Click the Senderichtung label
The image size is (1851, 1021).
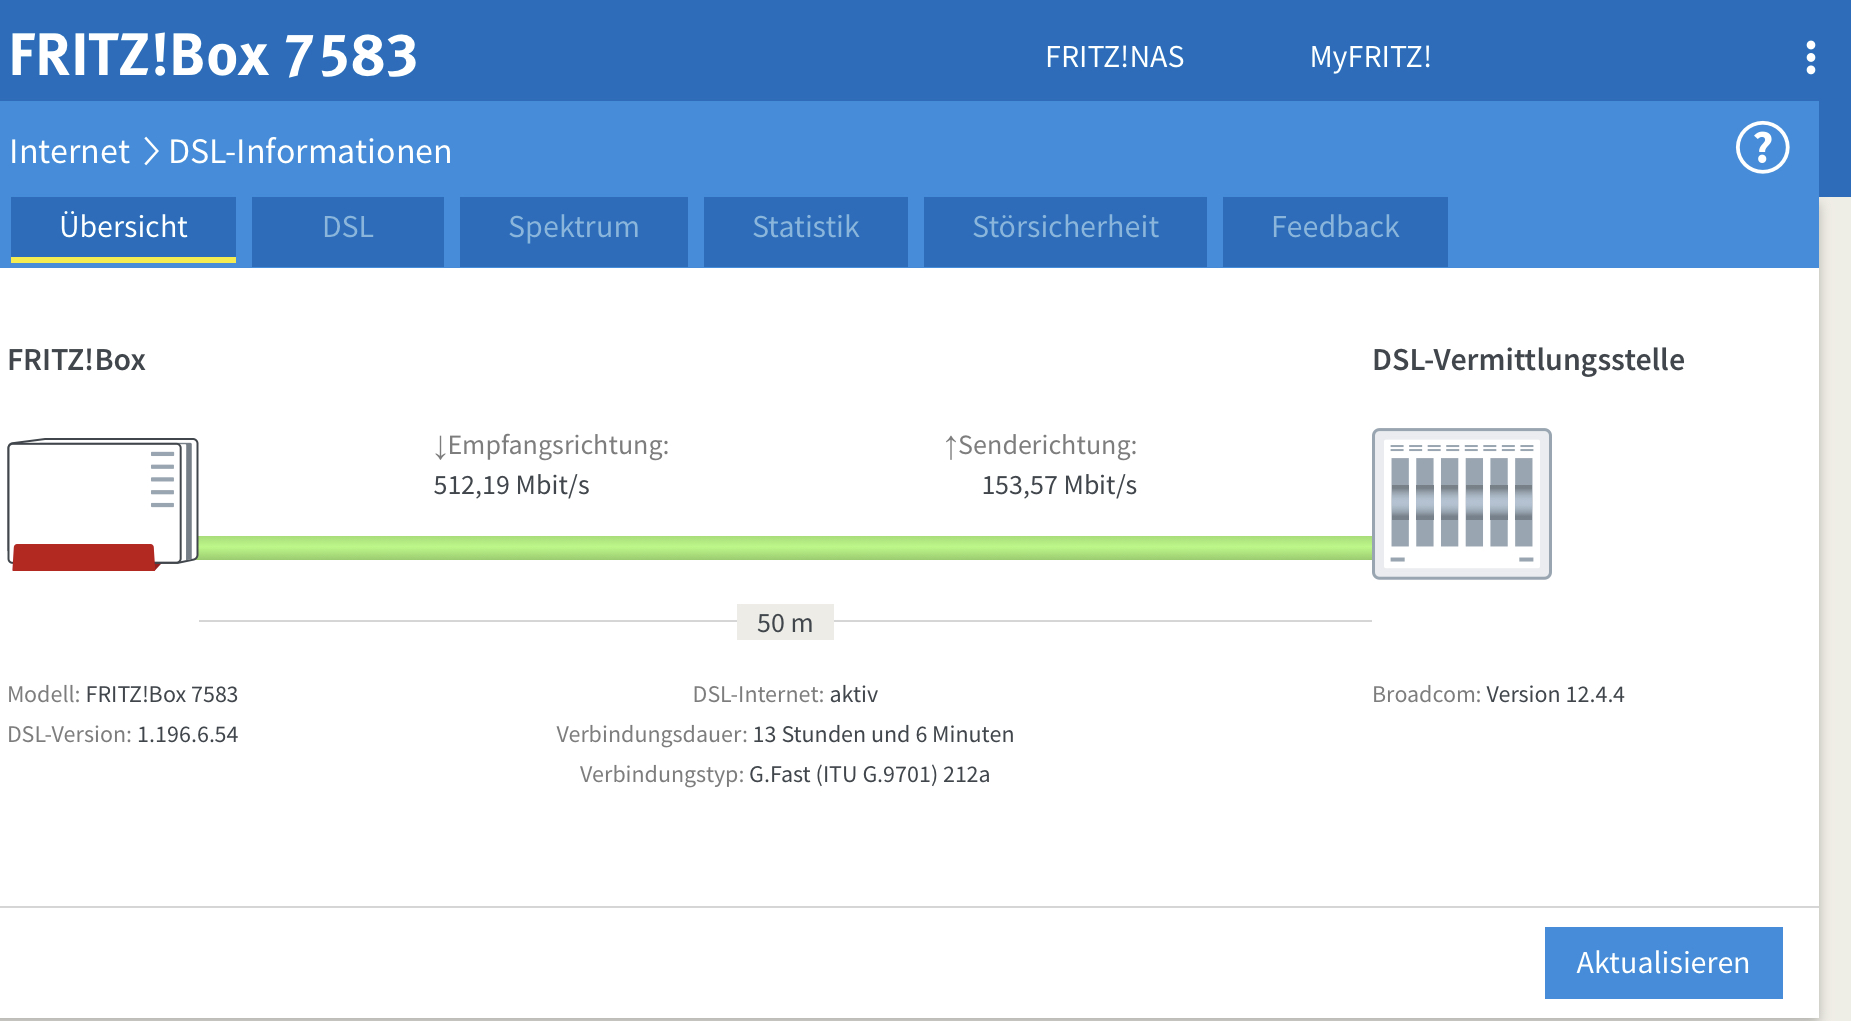pos(1040,445)
